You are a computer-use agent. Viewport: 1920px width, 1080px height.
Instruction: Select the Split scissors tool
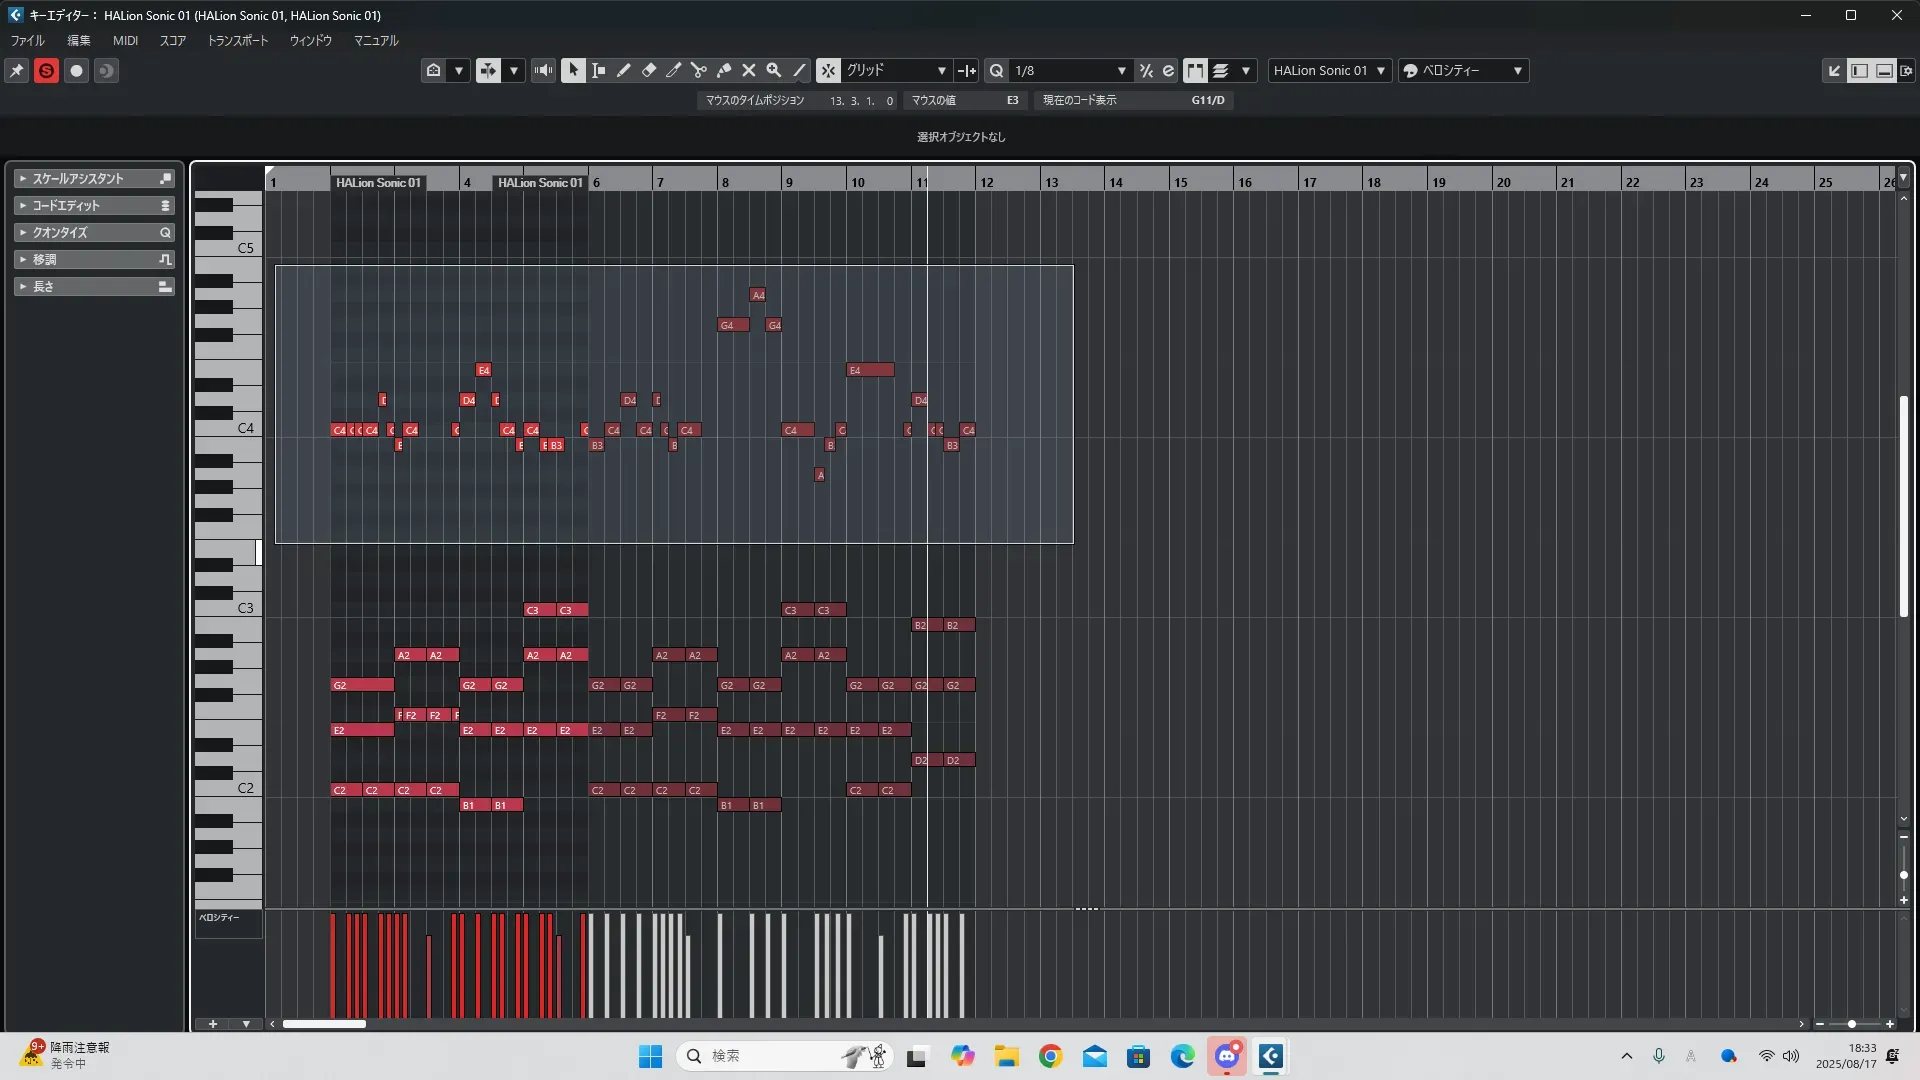pyautogui.click(x=698, y=70)
